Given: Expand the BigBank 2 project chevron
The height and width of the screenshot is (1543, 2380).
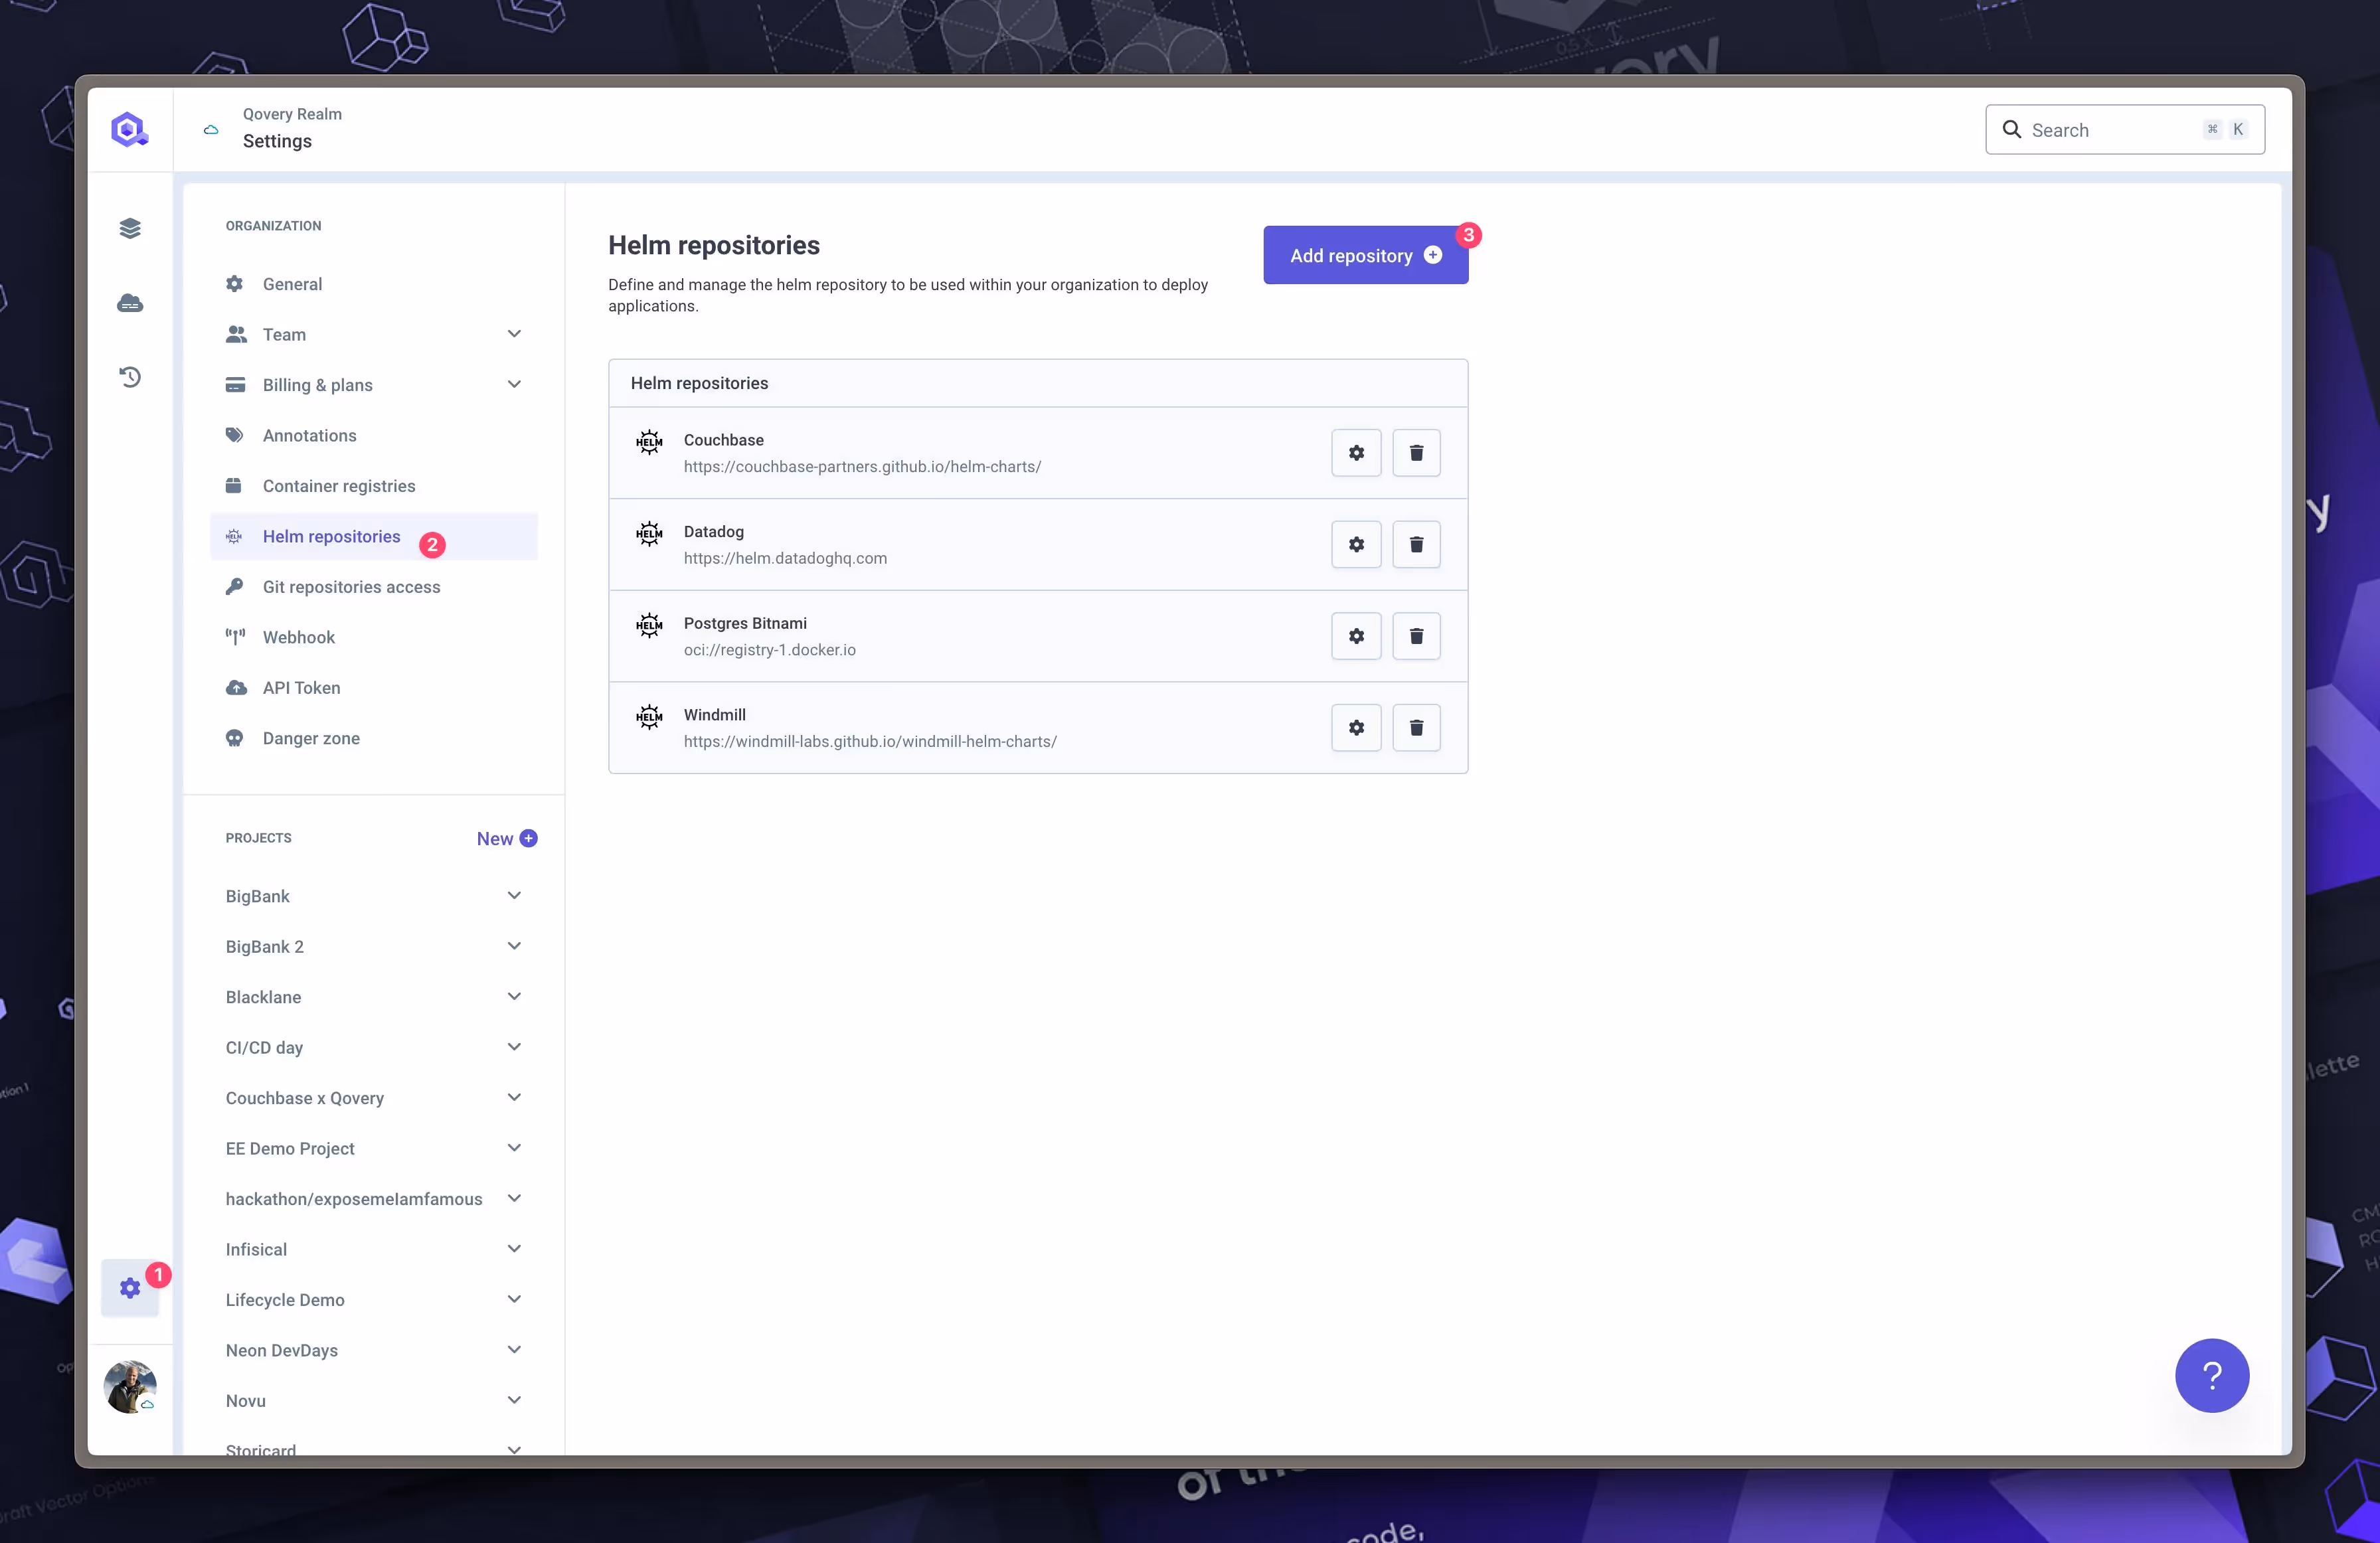Looking at the screenshot, I should pos(514,946).
